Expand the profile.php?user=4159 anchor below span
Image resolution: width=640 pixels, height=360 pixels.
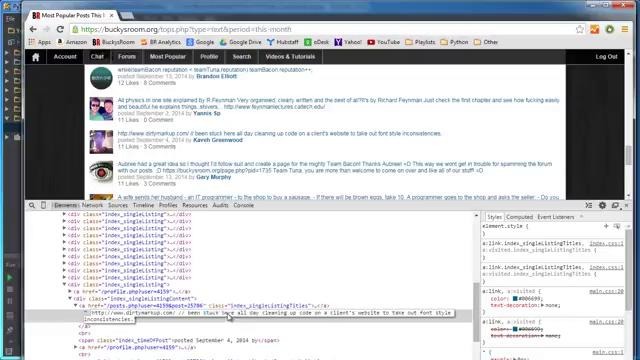click(76, 347)
